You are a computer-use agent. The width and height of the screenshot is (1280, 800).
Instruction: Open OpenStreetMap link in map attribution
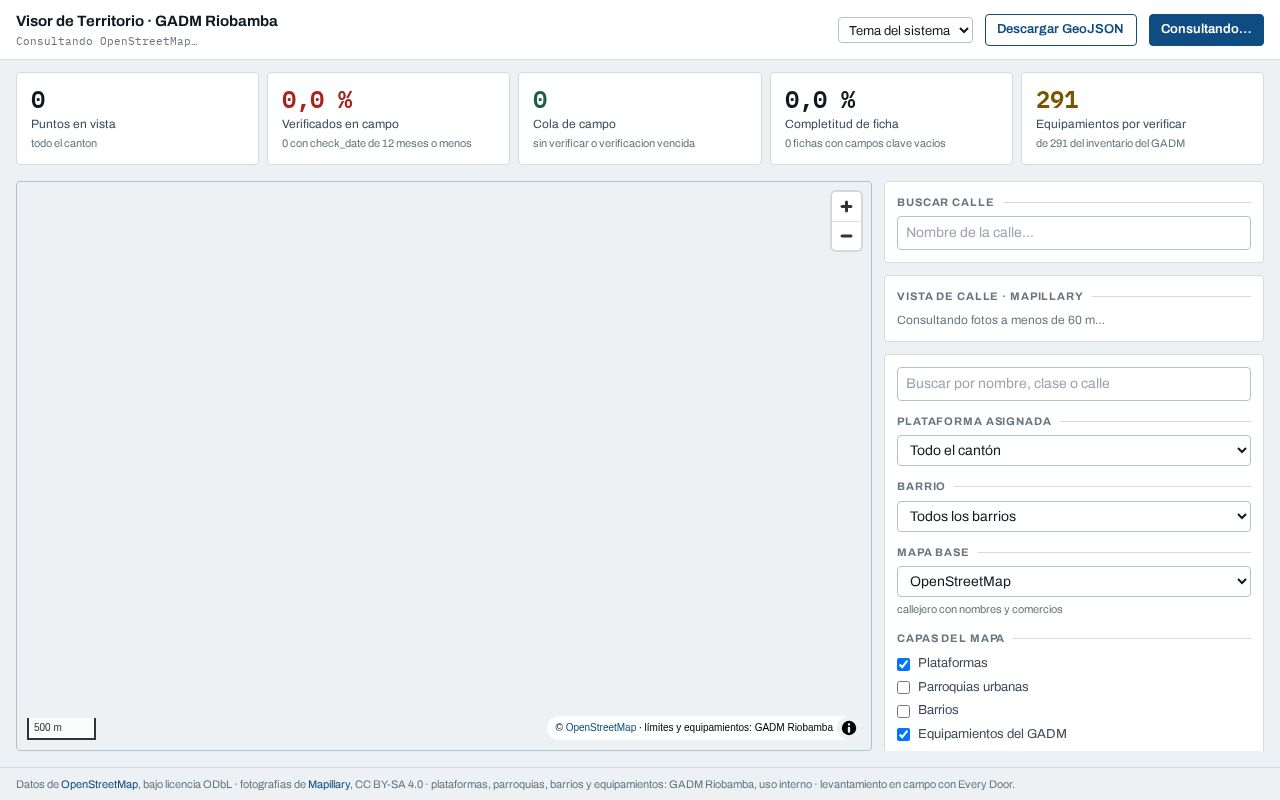pyautogui.click(x=600, y=728)
